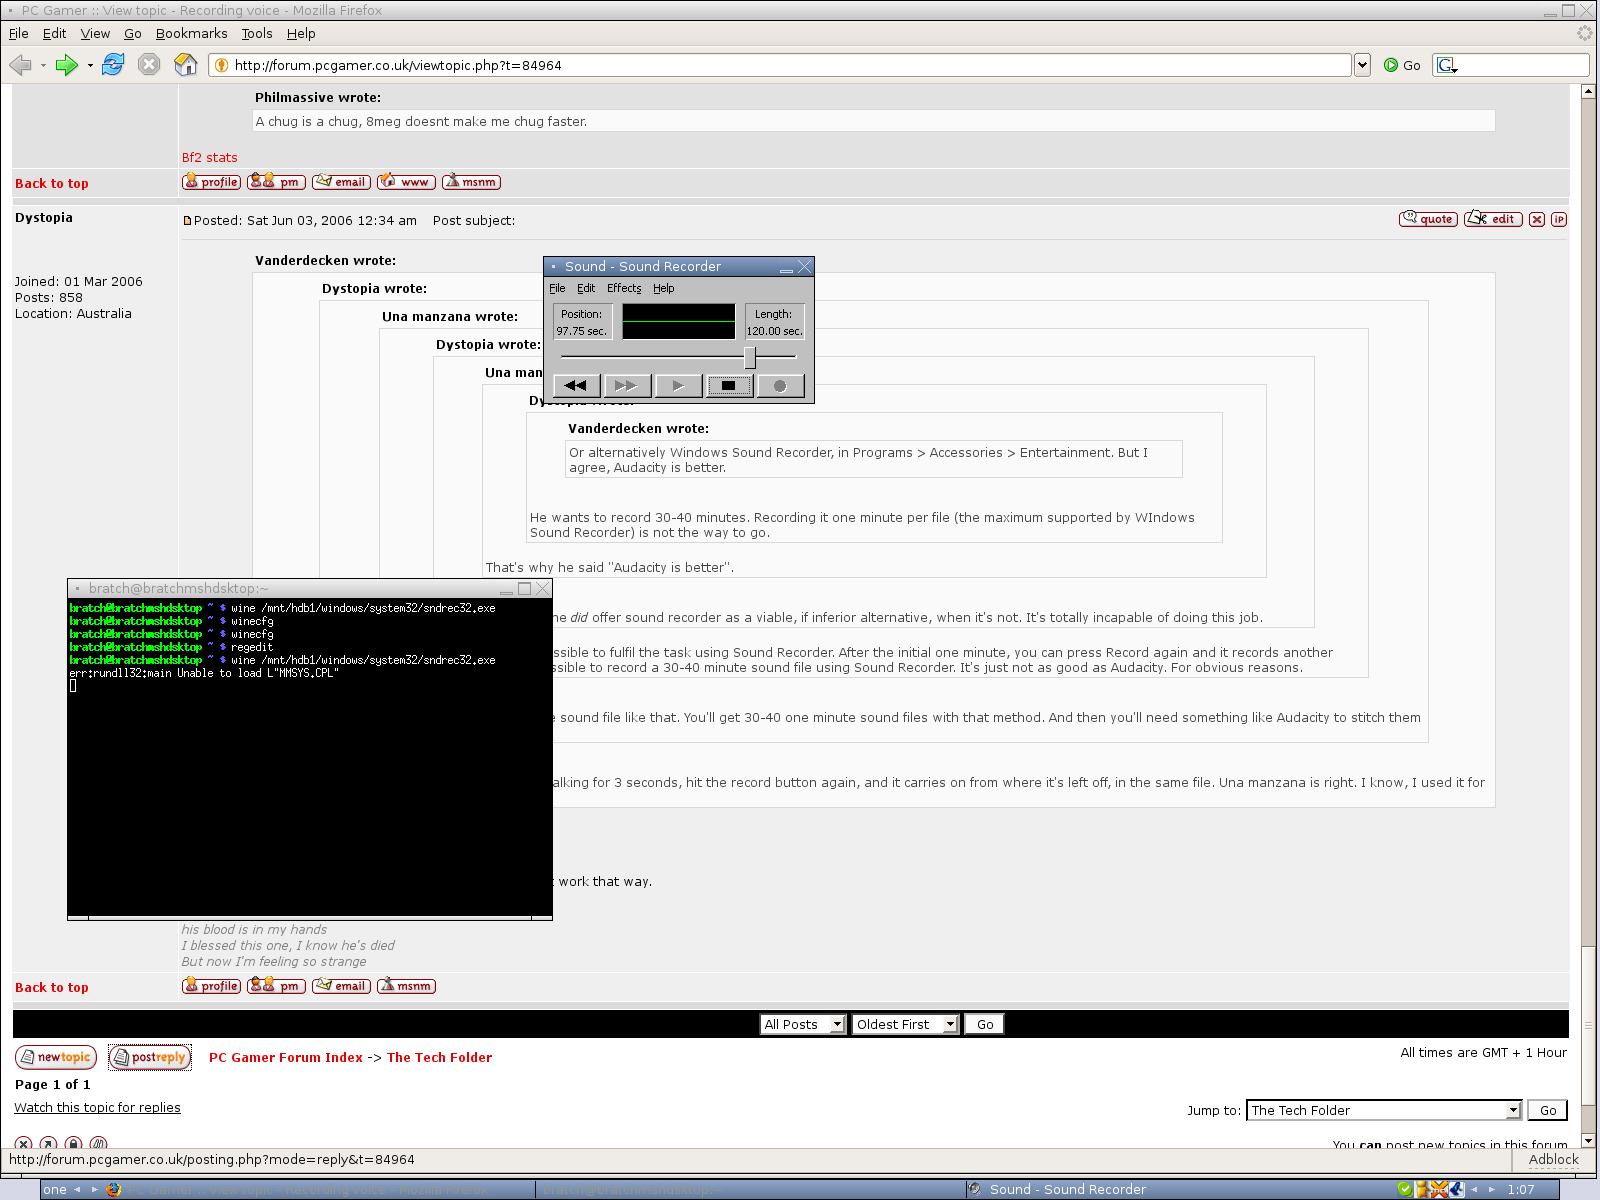Click the orange X tray icon
The image size is (1600, 1200).
1440,1189
